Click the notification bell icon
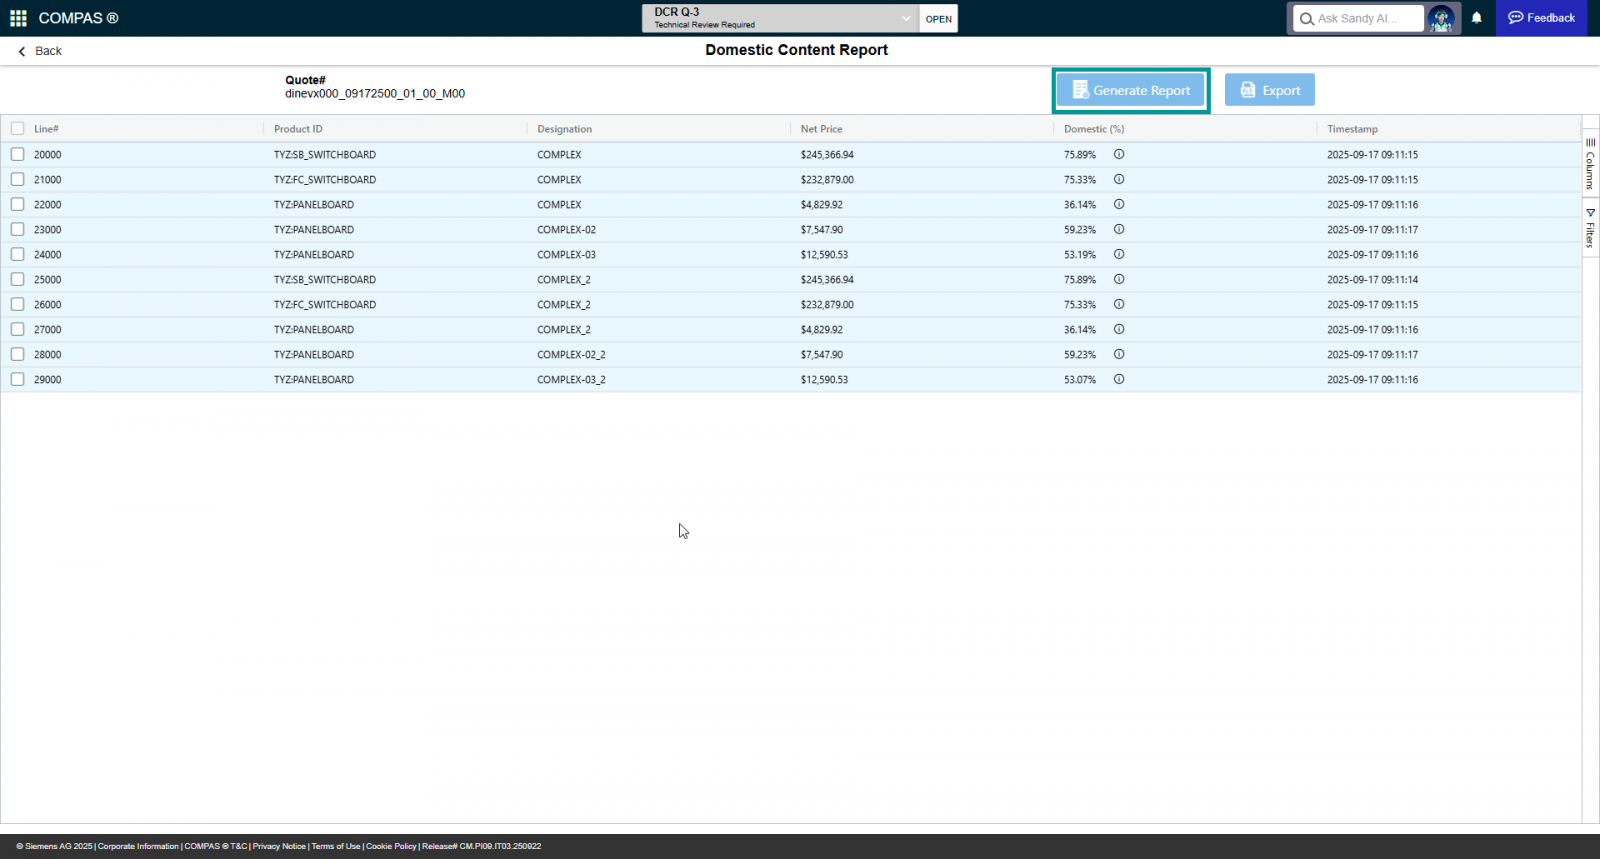The height and width of the screenshot is (859, 1600). coord(1476,18)
